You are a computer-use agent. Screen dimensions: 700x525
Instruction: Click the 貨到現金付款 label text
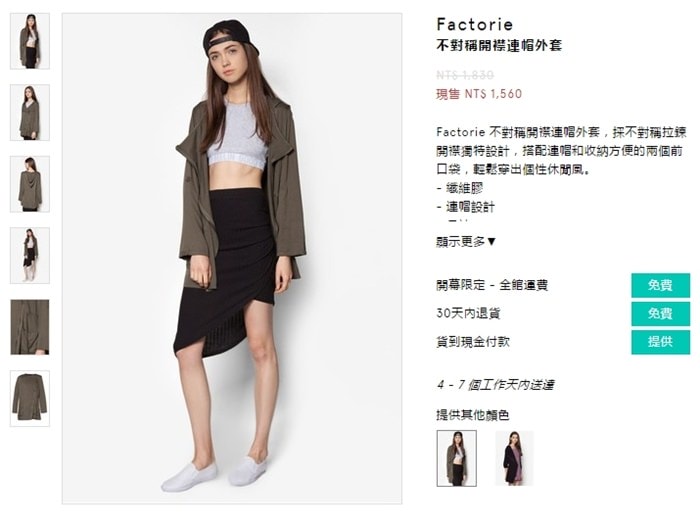tap(473, 342)
